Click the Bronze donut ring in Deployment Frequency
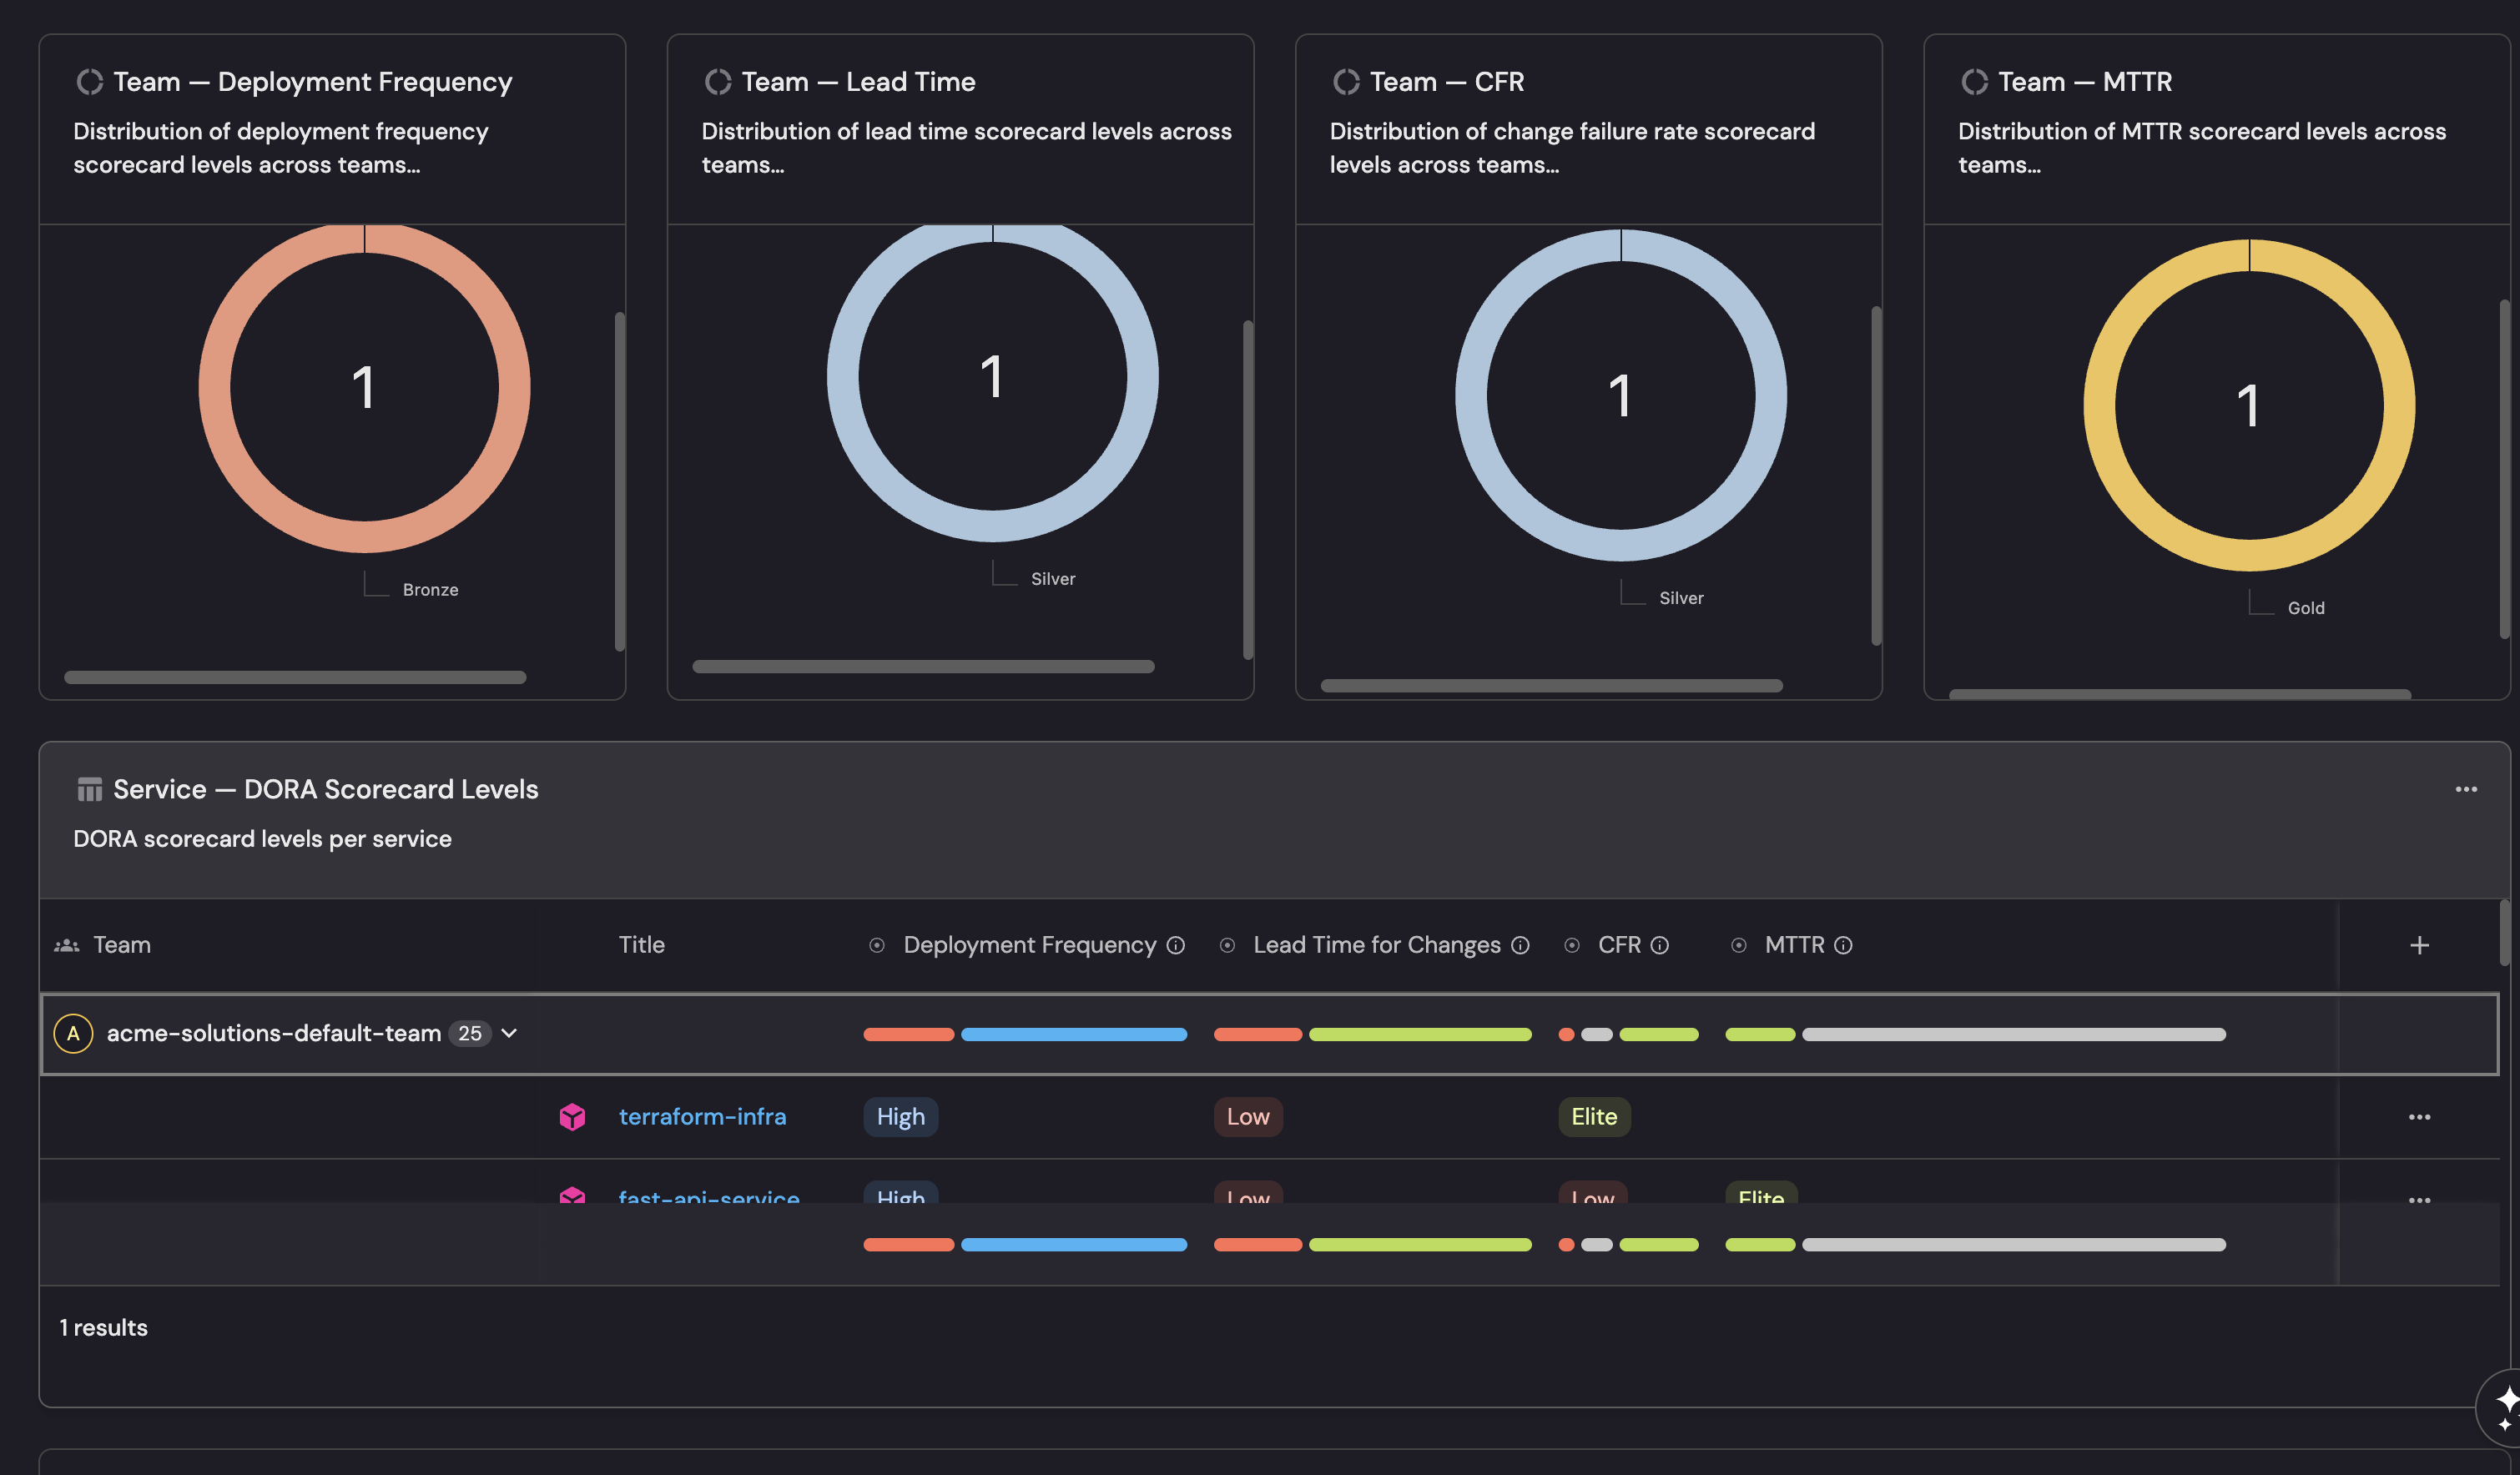 pos(214,388)
